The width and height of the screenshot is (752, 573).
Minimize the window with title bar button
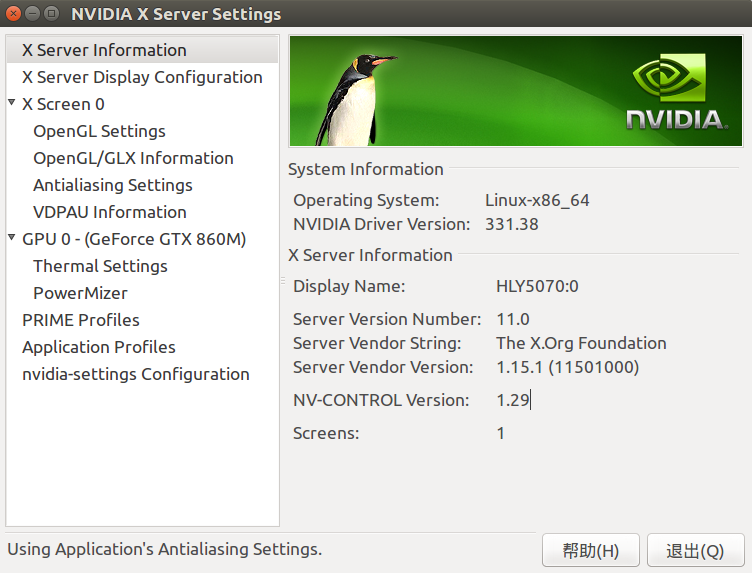32,13
